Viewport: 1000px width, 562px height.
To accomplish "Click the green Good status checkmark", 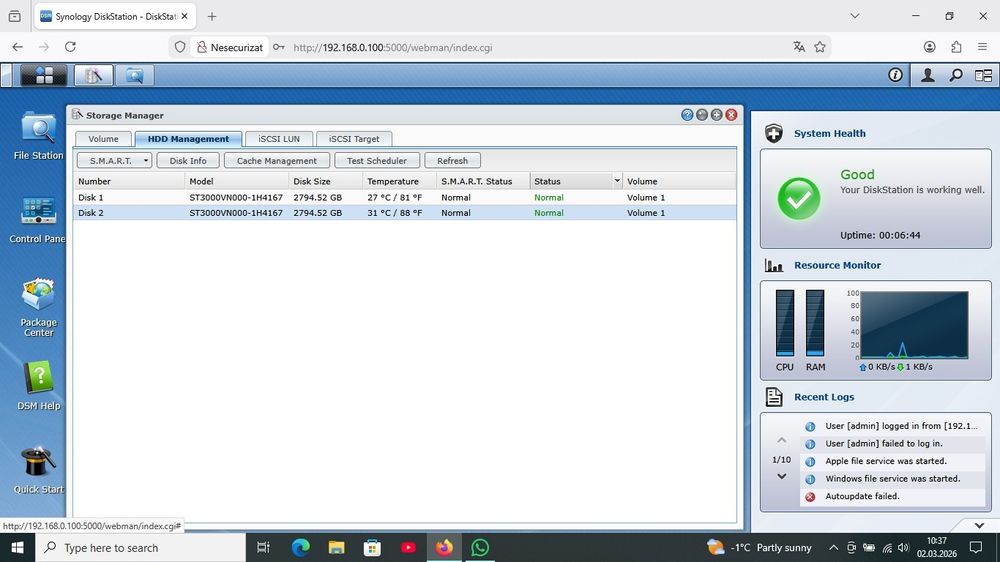I will (798, 198).
